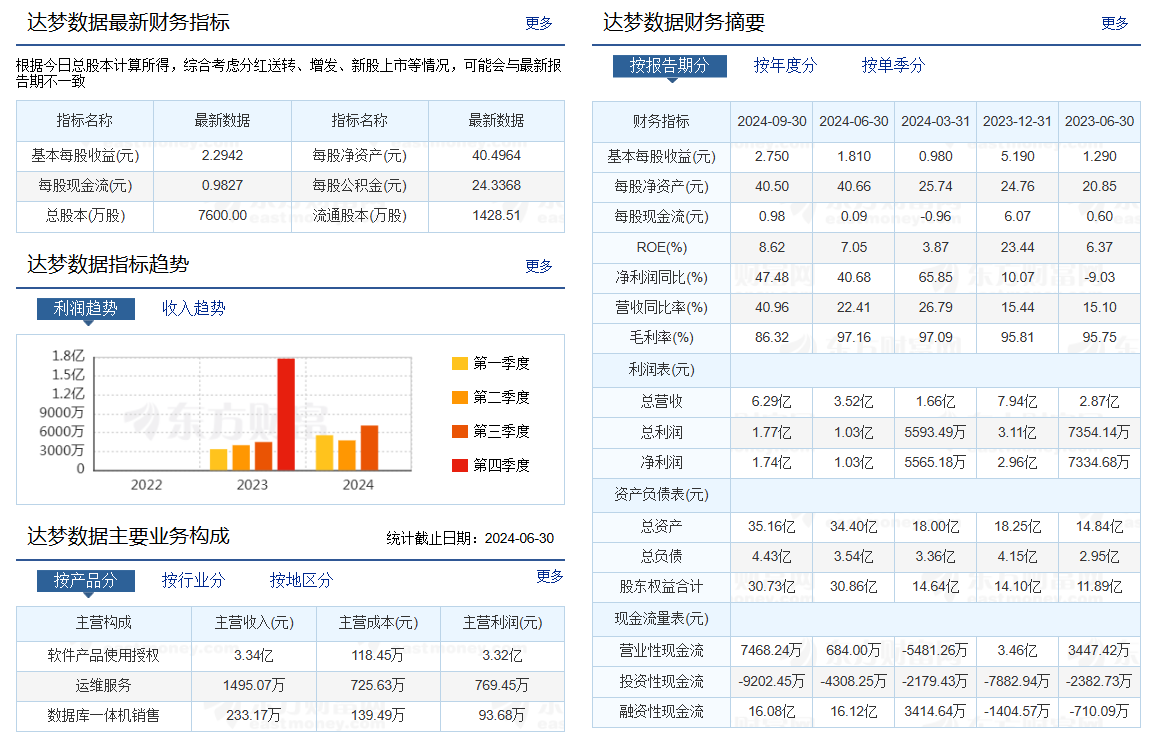Viewport: 1160px width, 741px height.
Task: Click the 总利润 value 5593.49万
Action: coord(936,432)
